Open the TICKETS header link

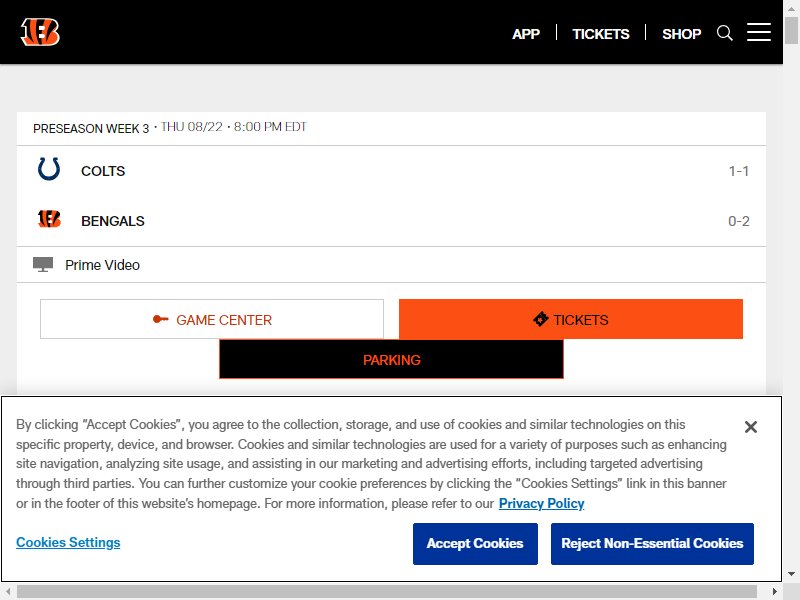(x=601, y=34)
